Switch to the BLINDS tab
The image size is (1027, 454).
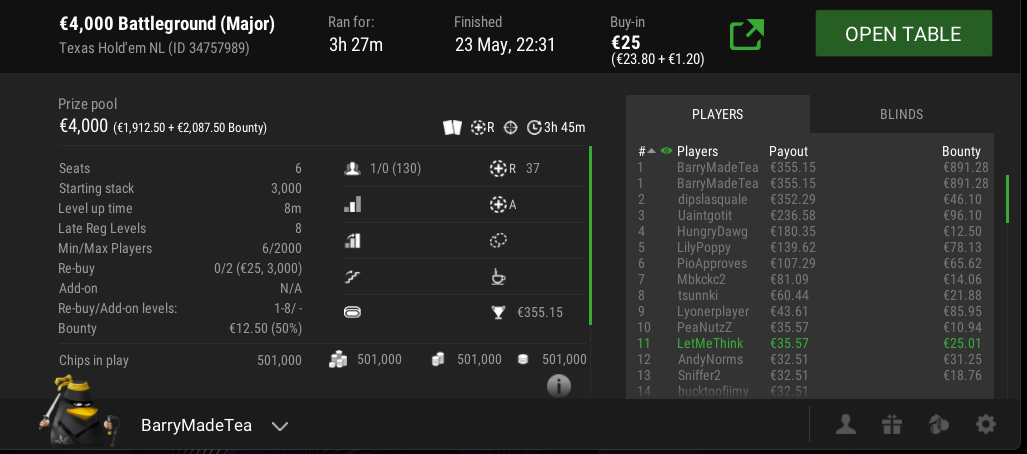tap(901, 114)
